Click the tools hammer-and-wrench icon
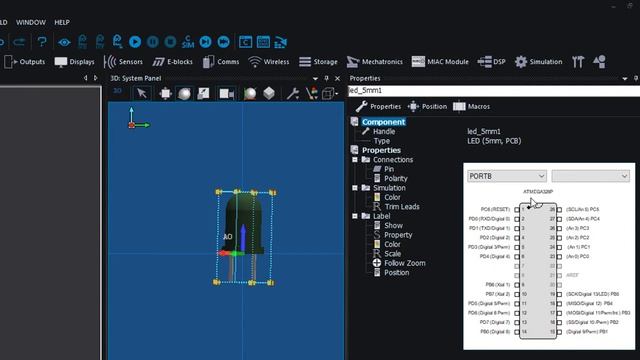Screen dimensions: 640x360 578,62
